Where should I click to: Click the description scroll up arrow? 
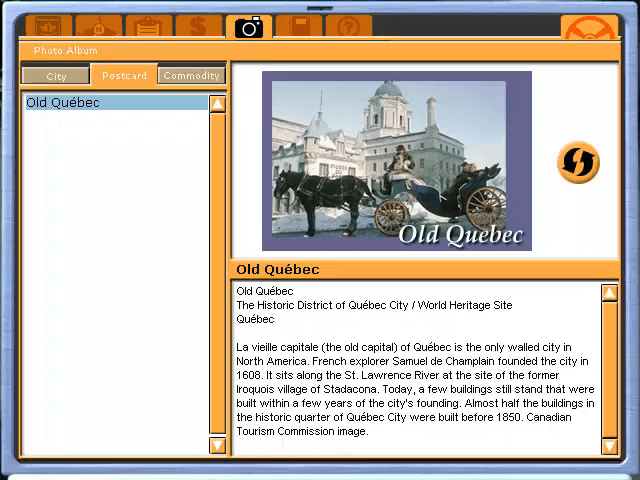pos(609,293)
